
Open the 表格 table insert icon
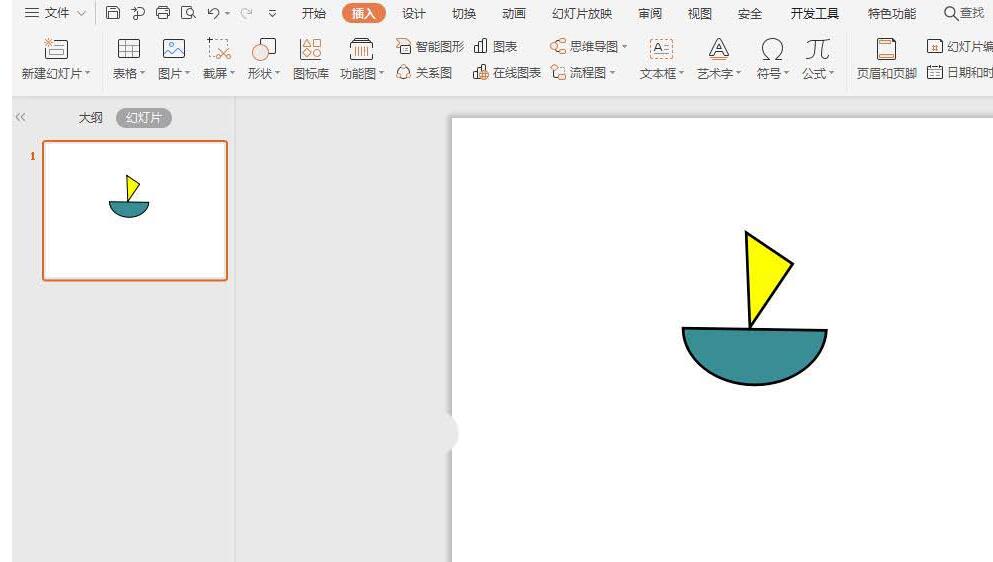[x=129, y=49]
